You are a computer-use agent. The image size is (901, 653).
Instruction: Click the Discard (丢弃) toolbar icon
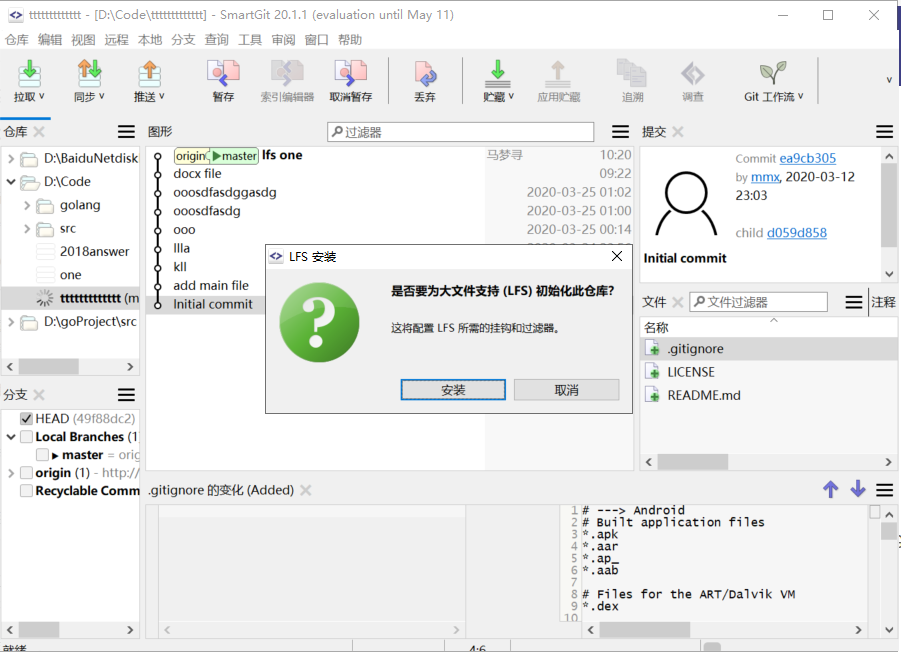pos(425,74)
